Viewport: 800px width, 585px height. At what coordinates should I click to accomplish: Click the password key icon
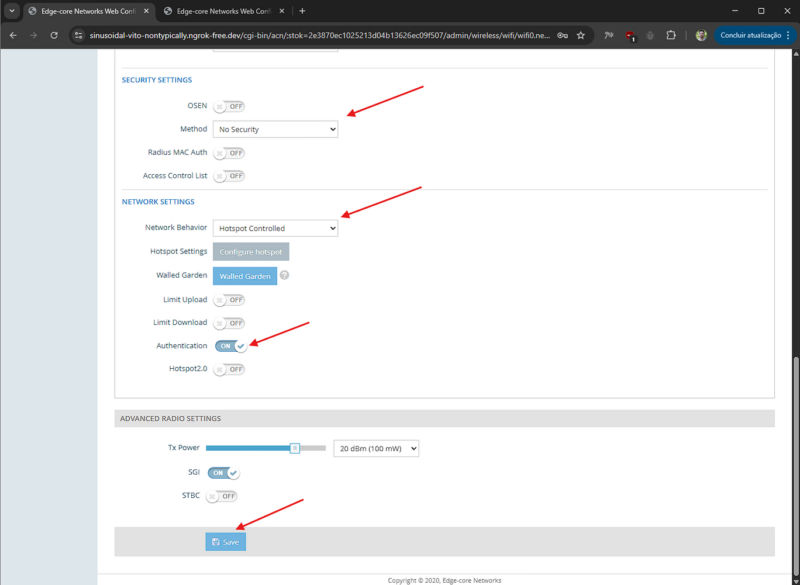(x=562, y=35)
